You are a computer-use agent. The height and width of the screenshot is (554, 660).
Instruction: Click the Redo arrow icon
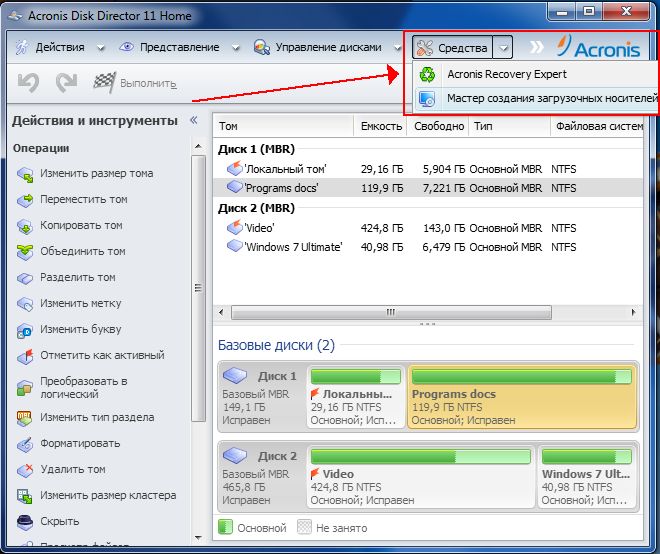coord(67,82)
